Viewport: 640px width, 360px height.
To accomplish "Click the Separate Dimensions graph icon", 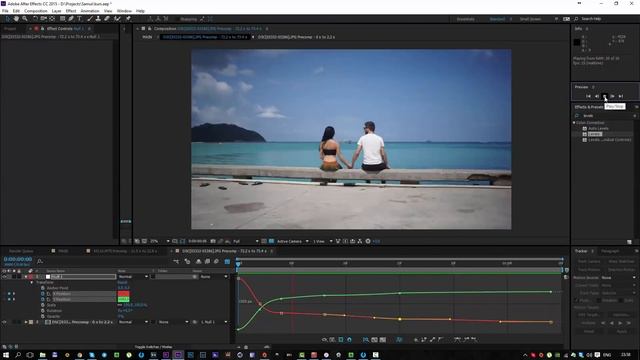I will click(399, 340).
